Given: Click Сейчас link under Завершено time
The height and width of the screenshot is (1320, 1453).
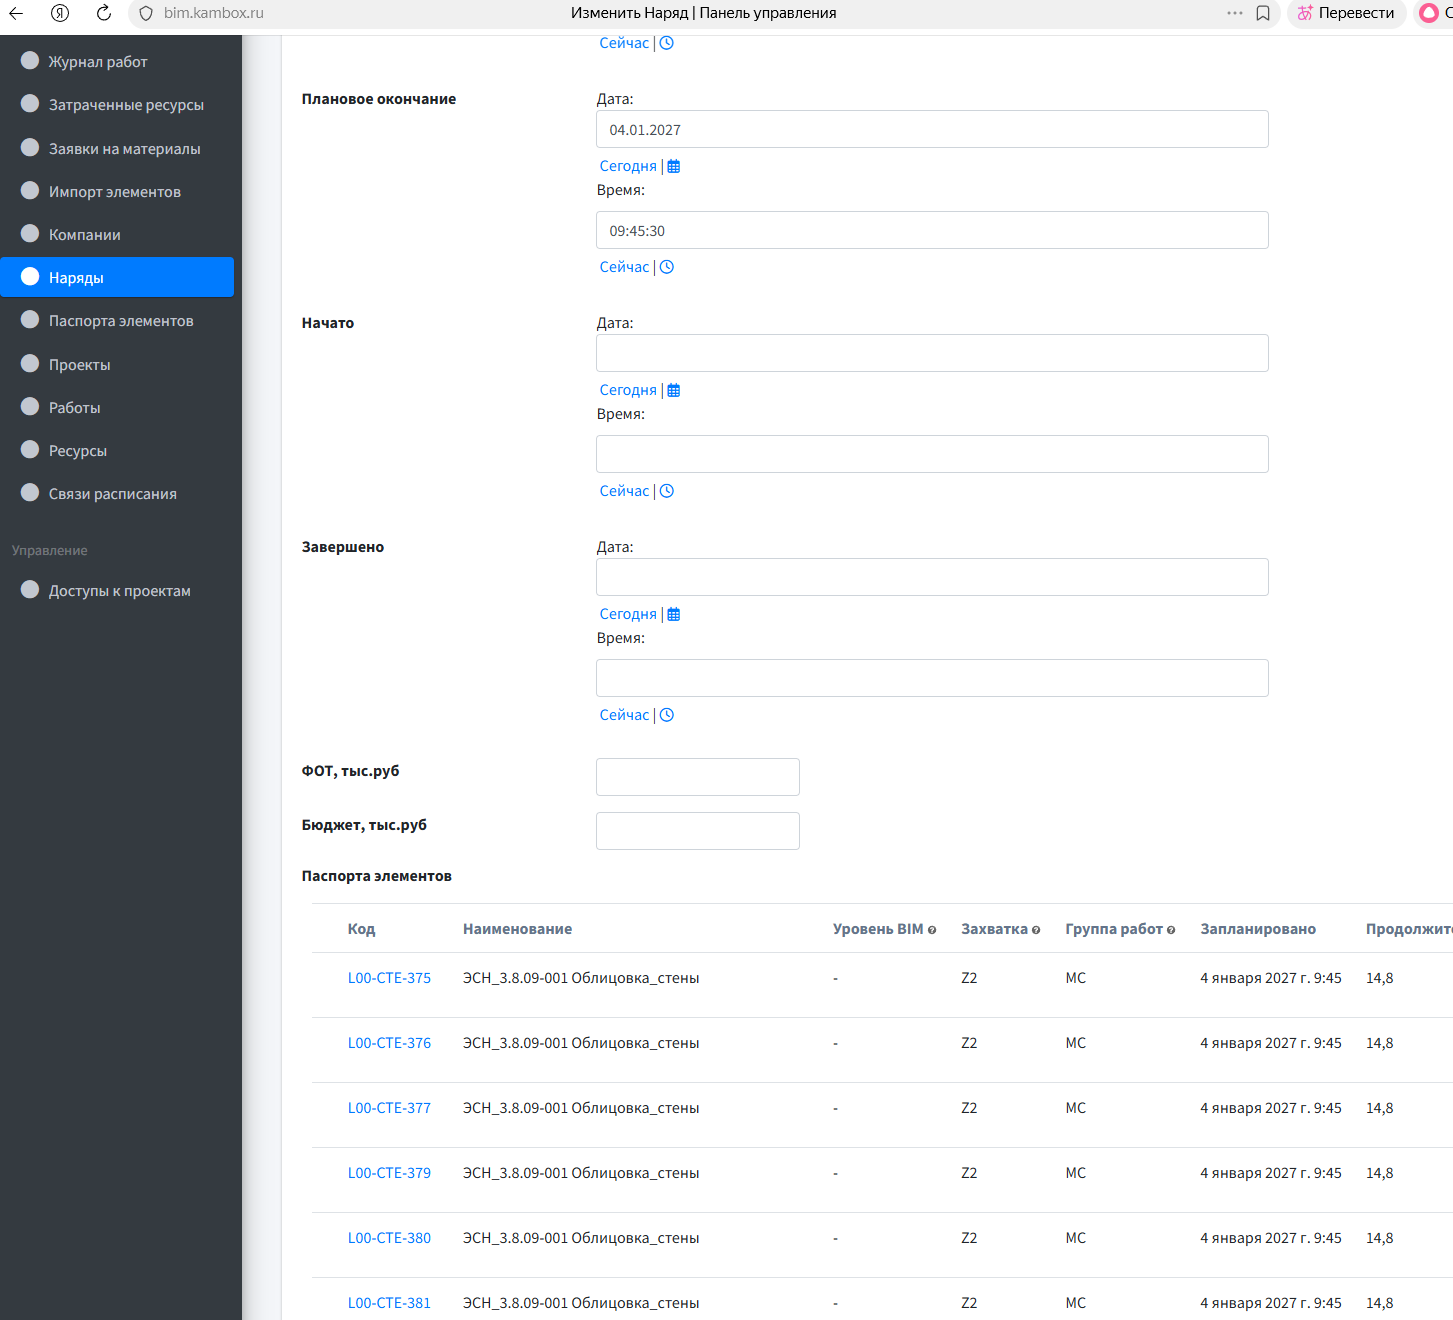Looking at the screenshot, I should point(624,715).
